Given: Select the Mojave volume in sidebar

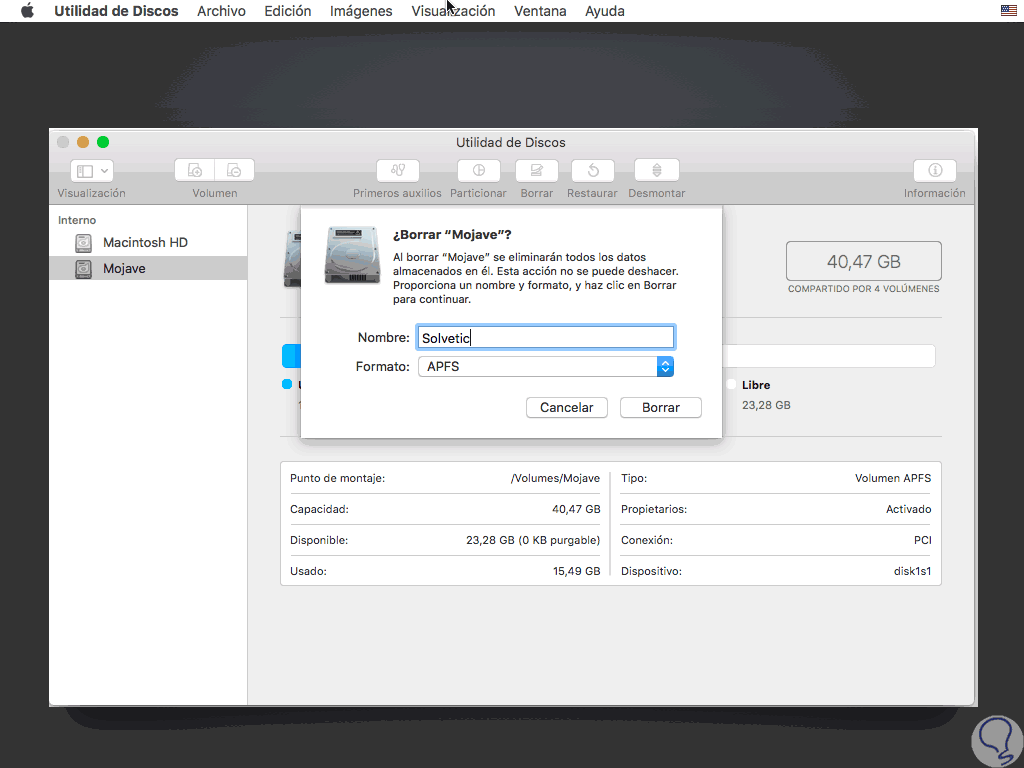Looking at the screenshot, I should (x=149, y=268).
